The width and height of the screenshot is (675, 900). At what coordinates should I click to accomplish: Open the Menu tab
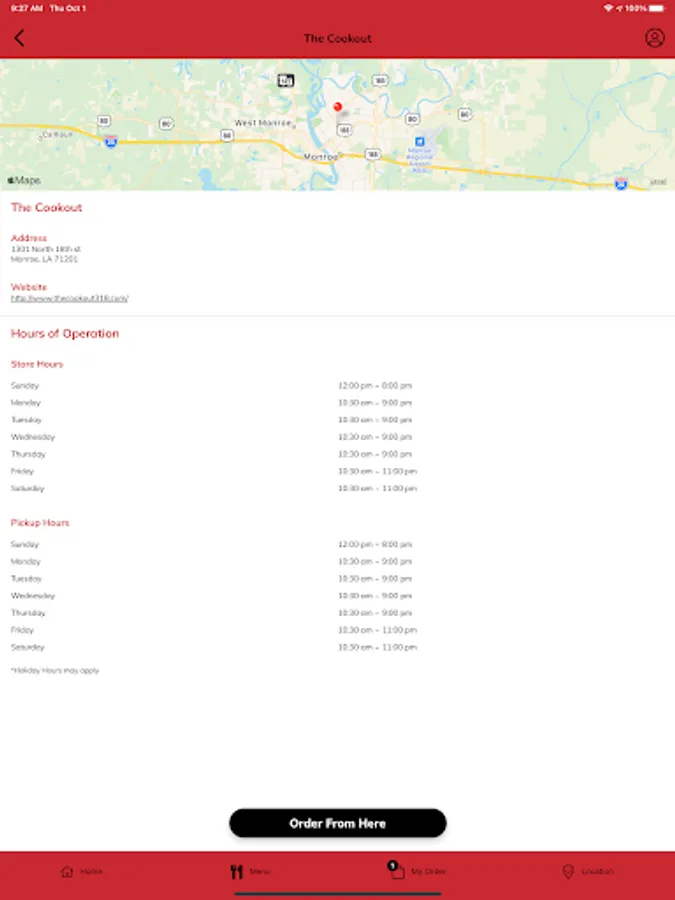coord(250,871)
